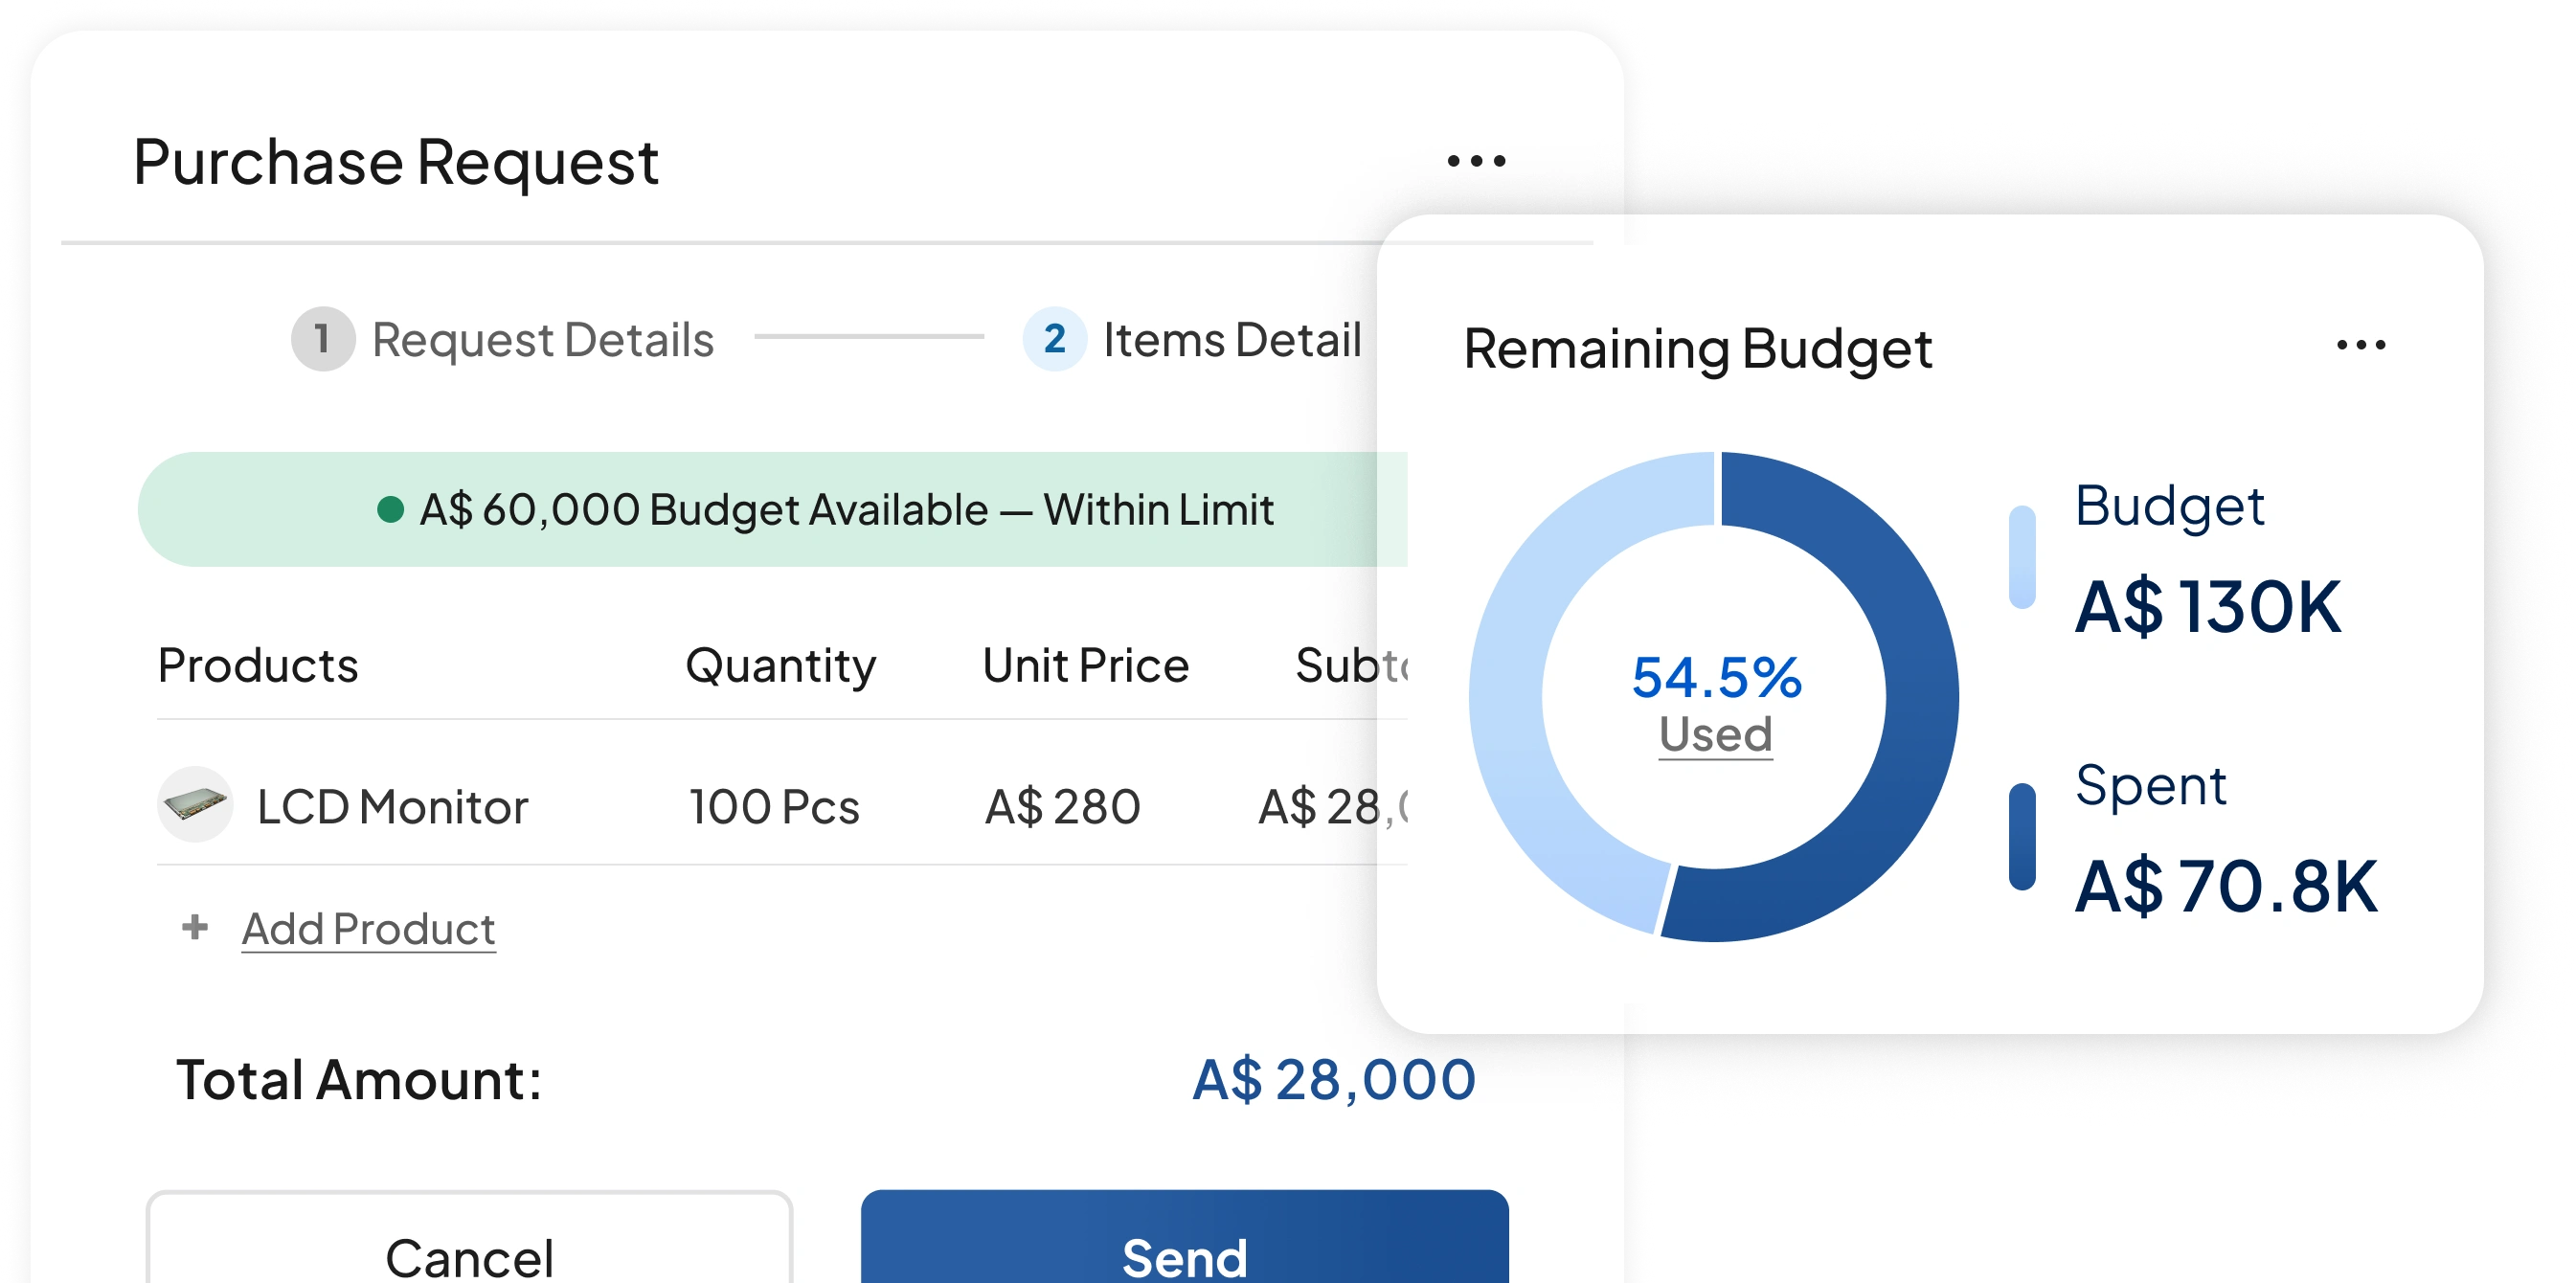Screen dimensions: 2576x1283
Task: Click the A$ 70.8K spent value
Action: coord(2226,886)
